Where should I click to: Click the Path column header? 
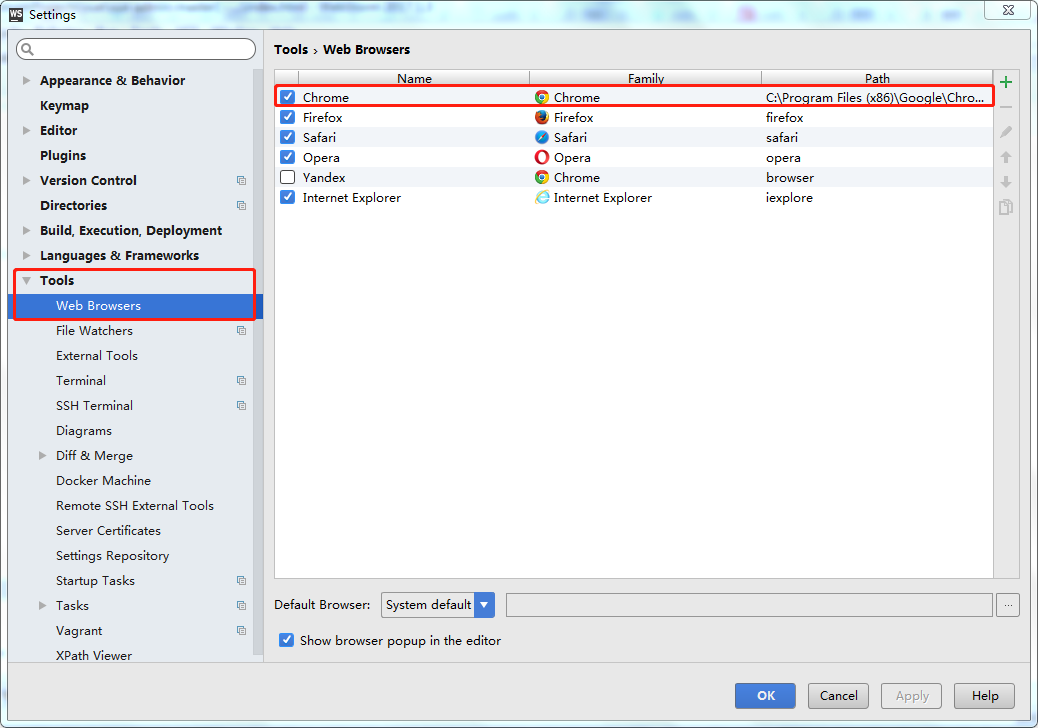(x=877, y=78)
